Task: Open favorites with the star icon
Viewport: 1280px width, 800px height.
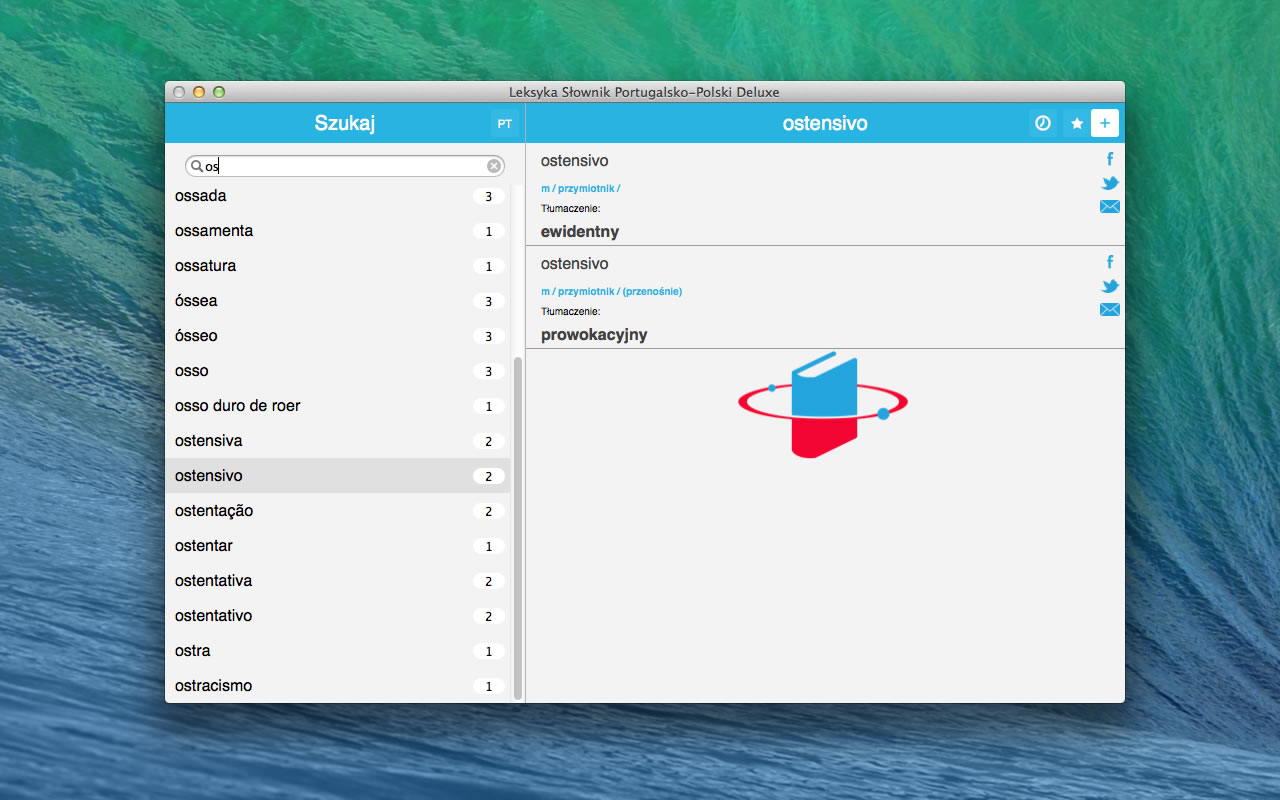Action: [1077, 123]
